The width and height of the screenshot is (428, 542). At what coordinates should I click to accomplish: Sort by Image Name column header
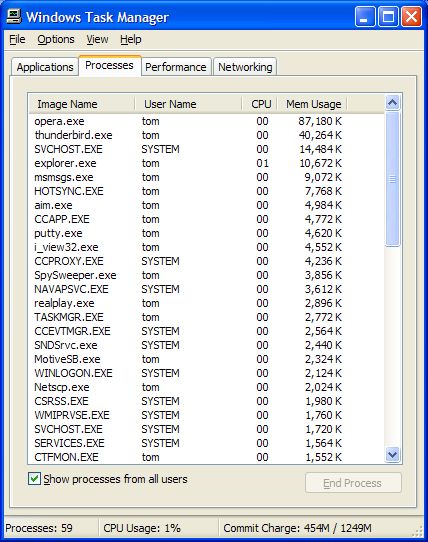tap(82, 104)
